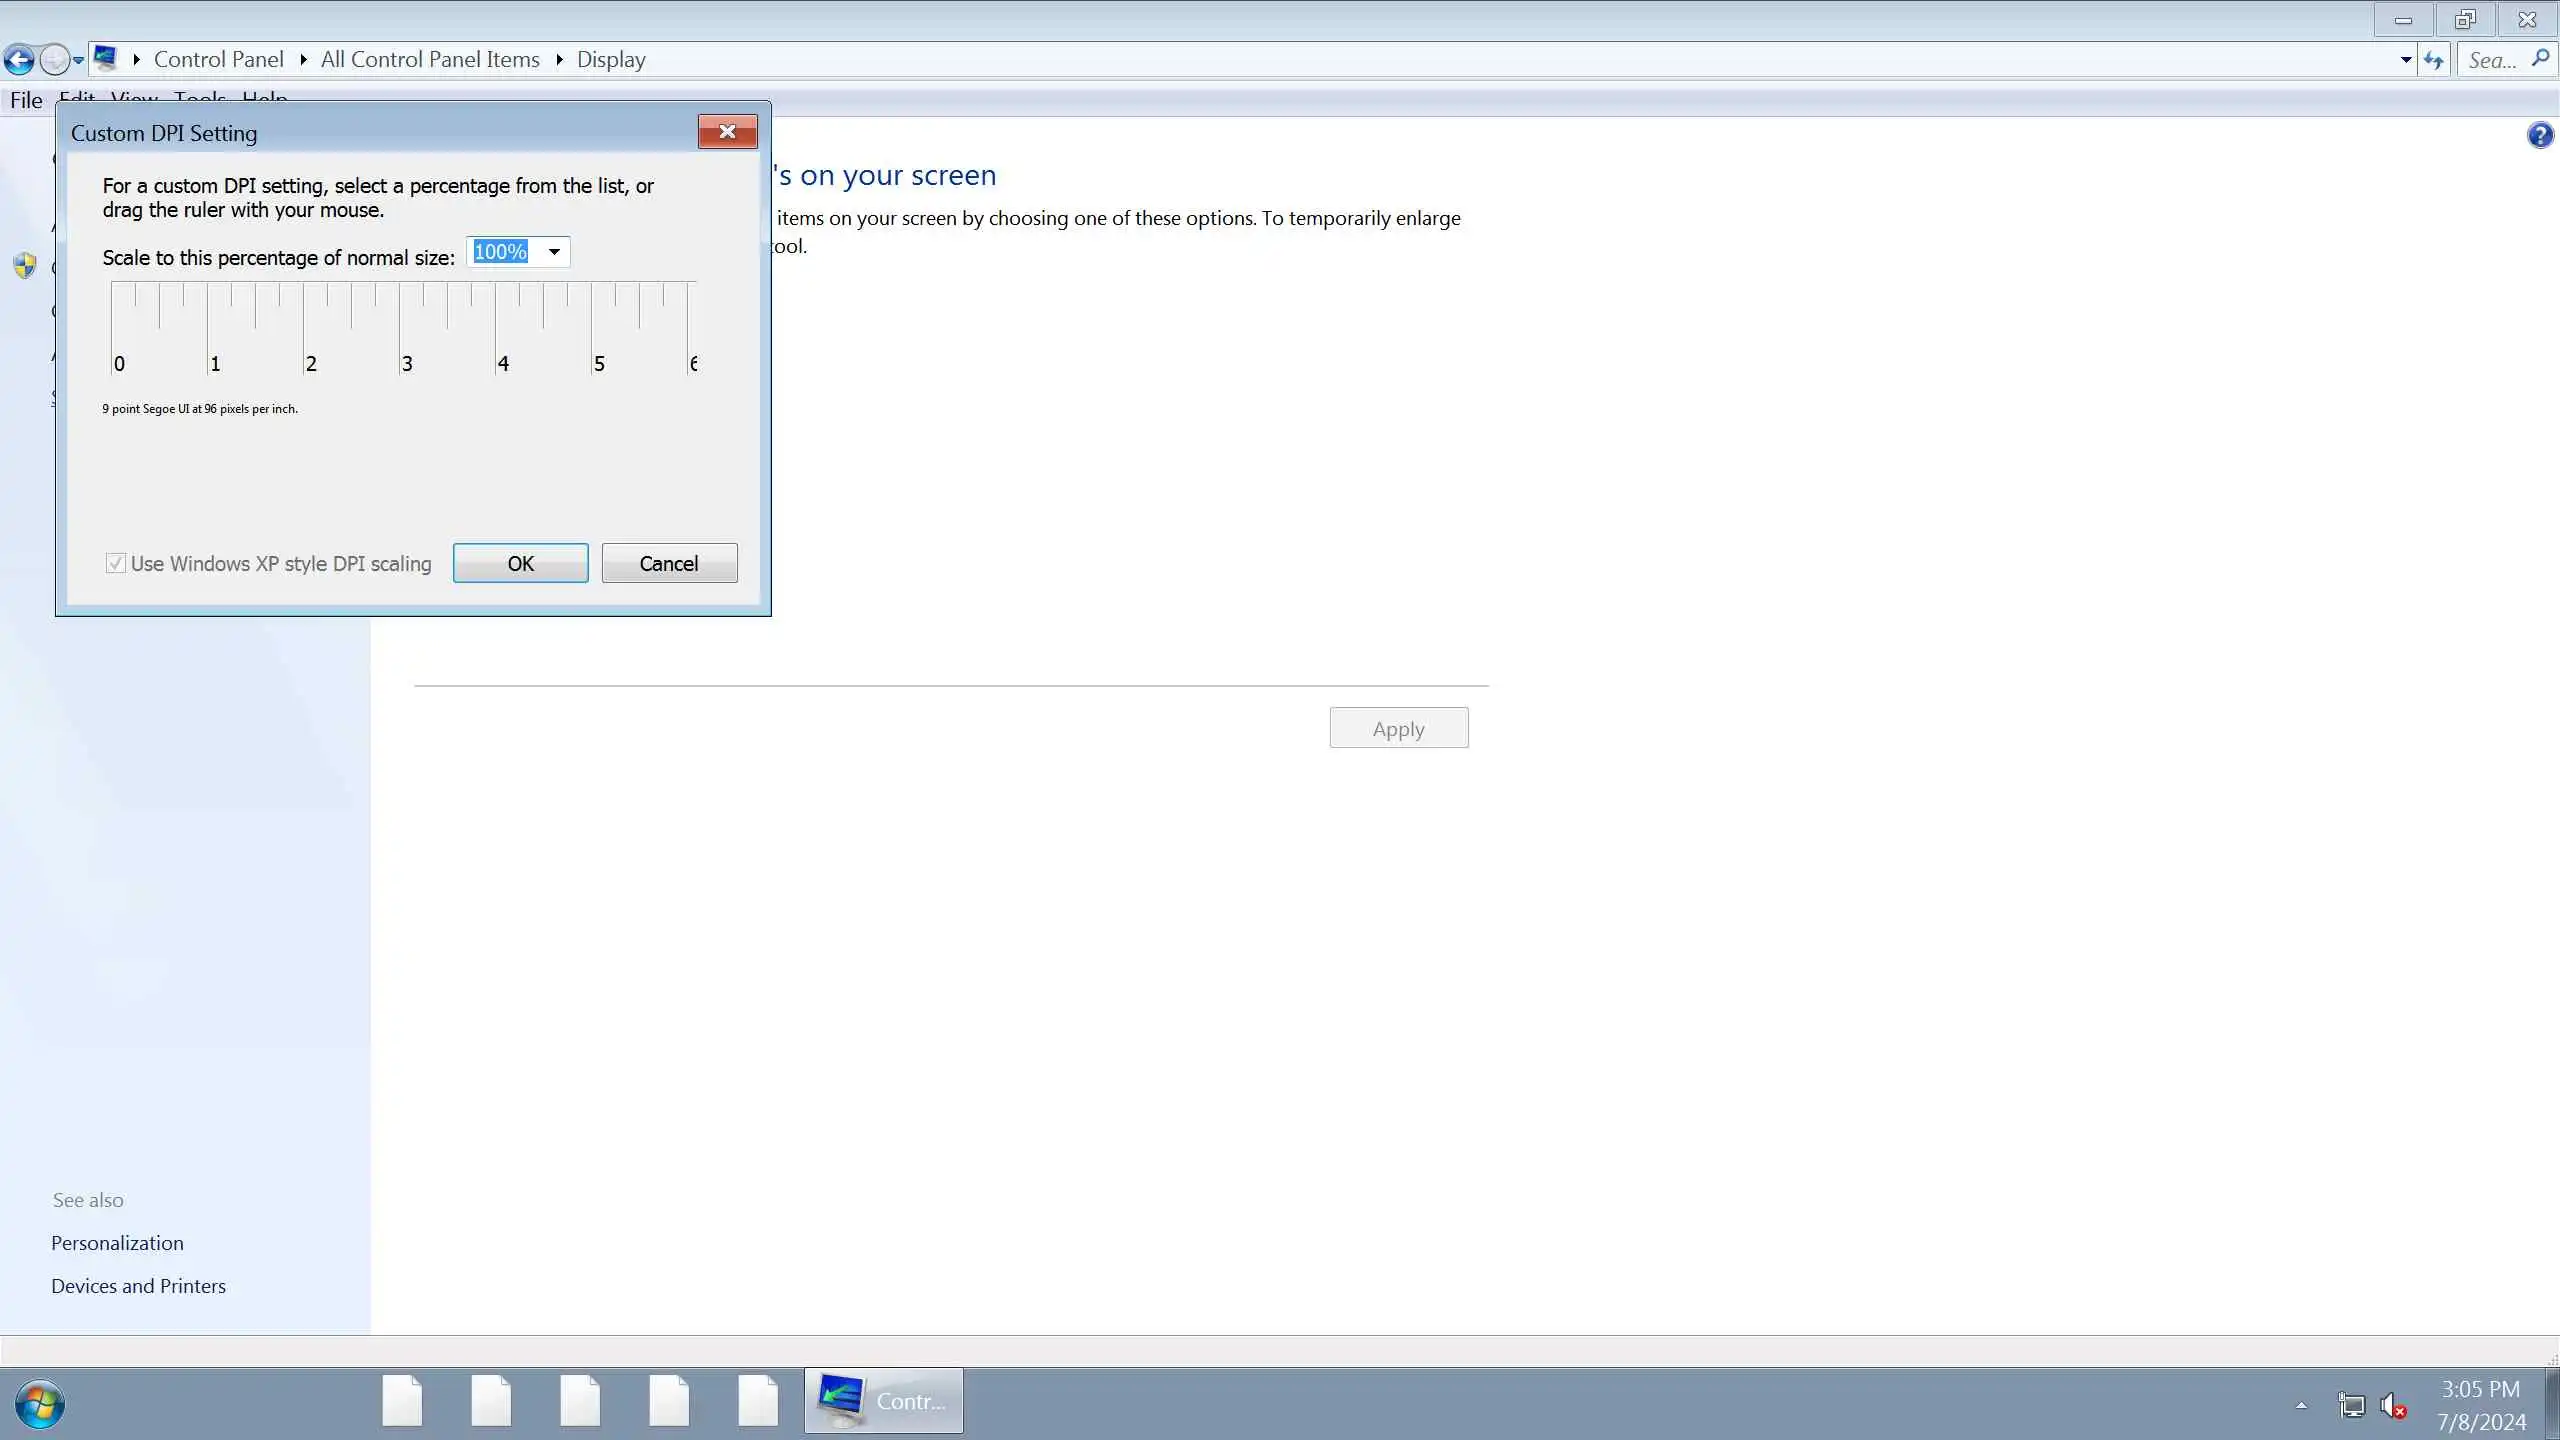Show hidden tray icons arrow

tap(2301, 1406)
